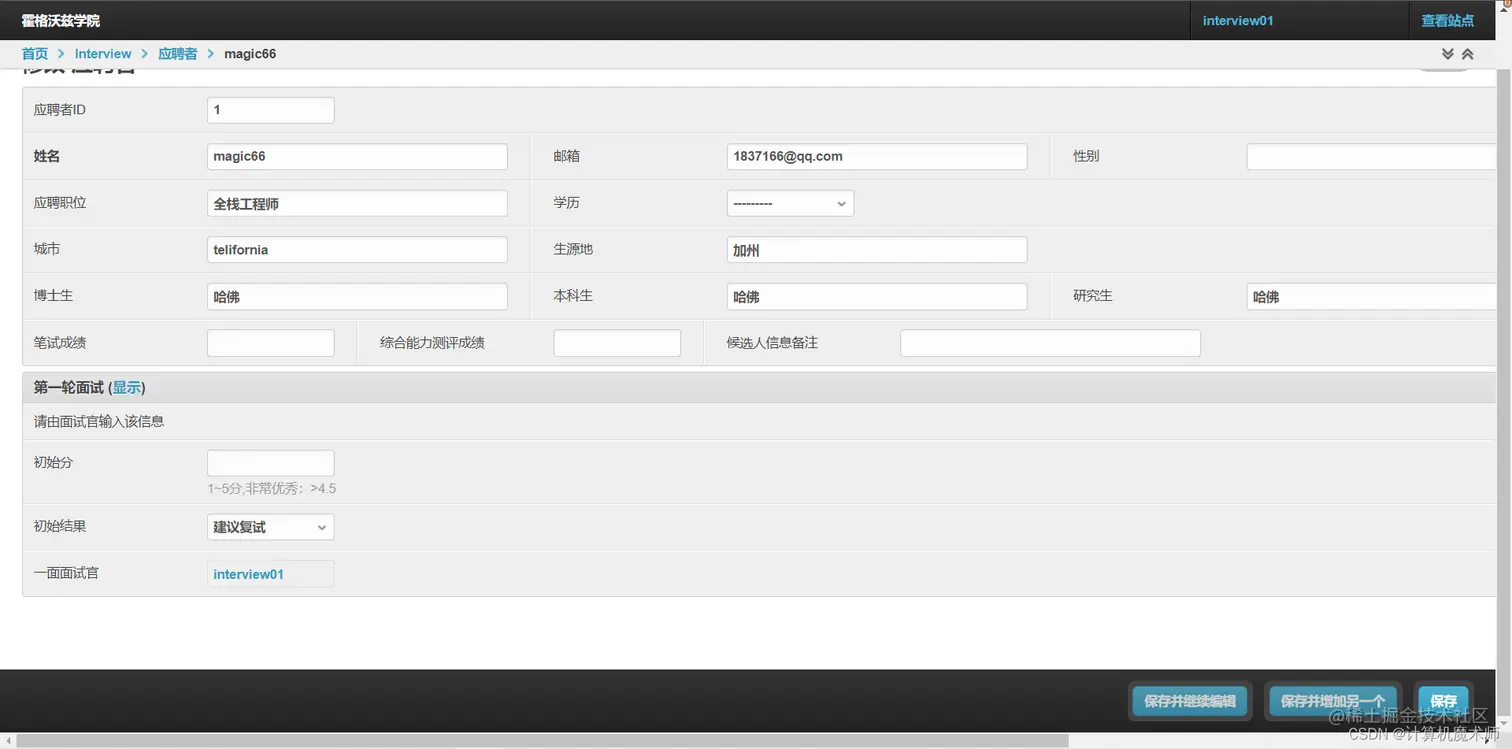Edit the 城市 field containing telifornia
Image resolution: width=1512 pixels, height=749 pixels.
point(357,250)
